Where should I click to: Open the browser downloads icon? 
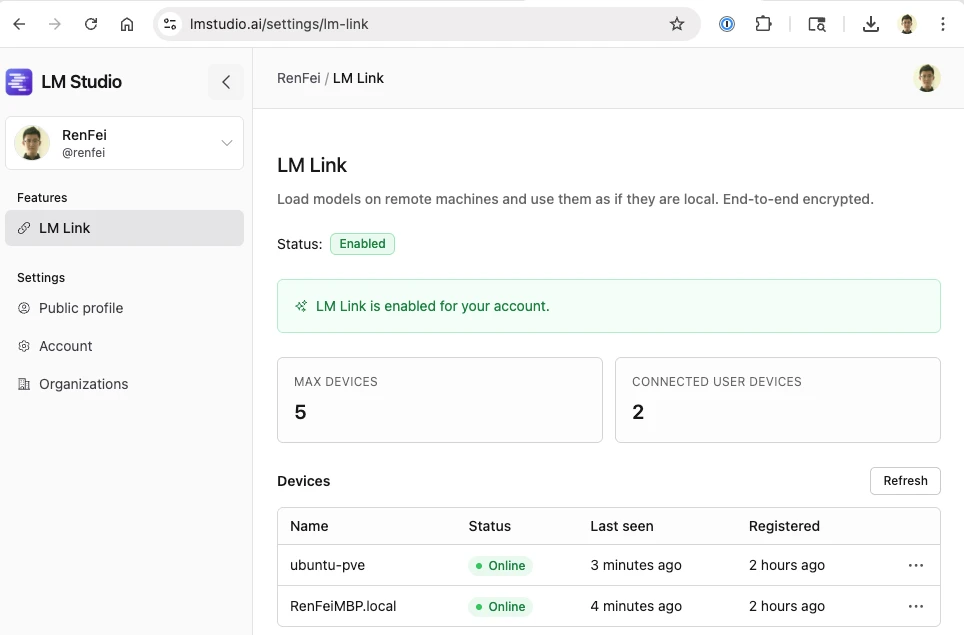pos(871,24)
